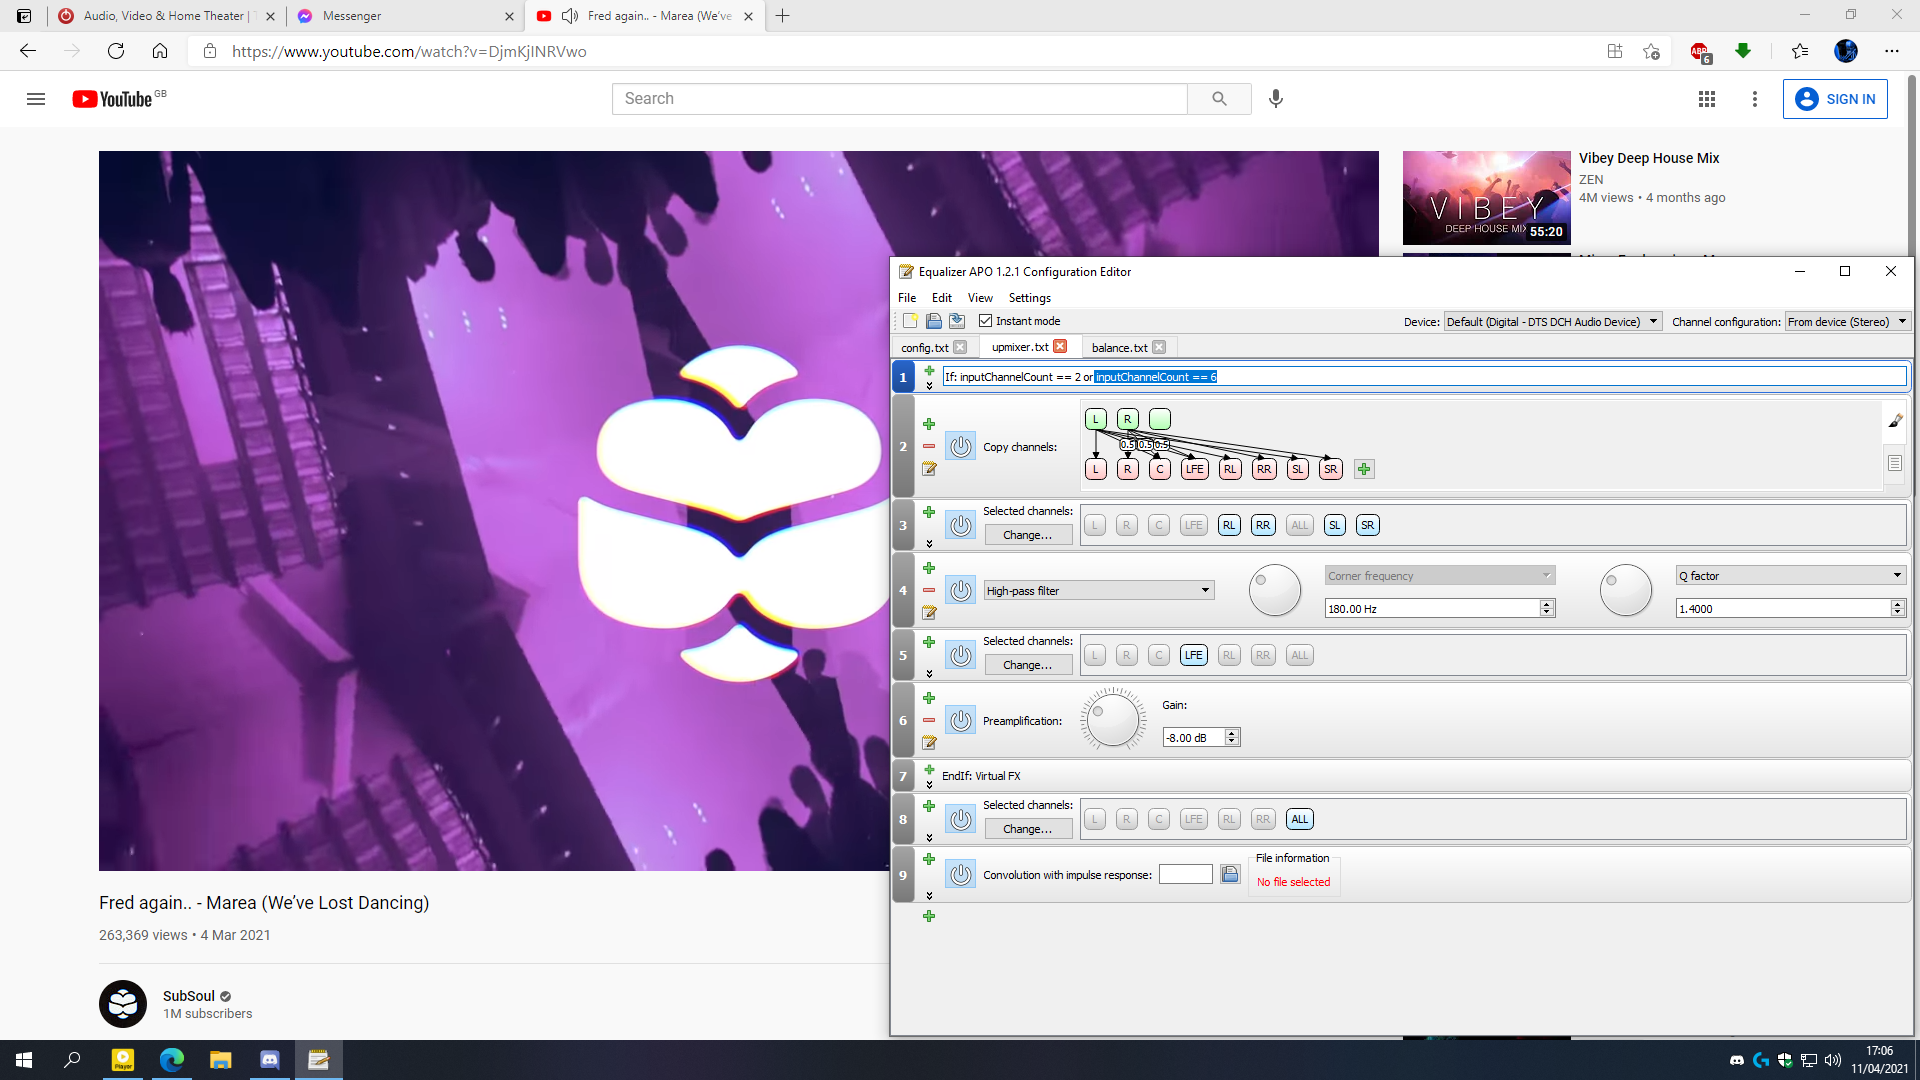The width and height of the screenshot is (1920, 1080).
Task: Search by voice on YouTube
Action: [x=1276, y=99]
